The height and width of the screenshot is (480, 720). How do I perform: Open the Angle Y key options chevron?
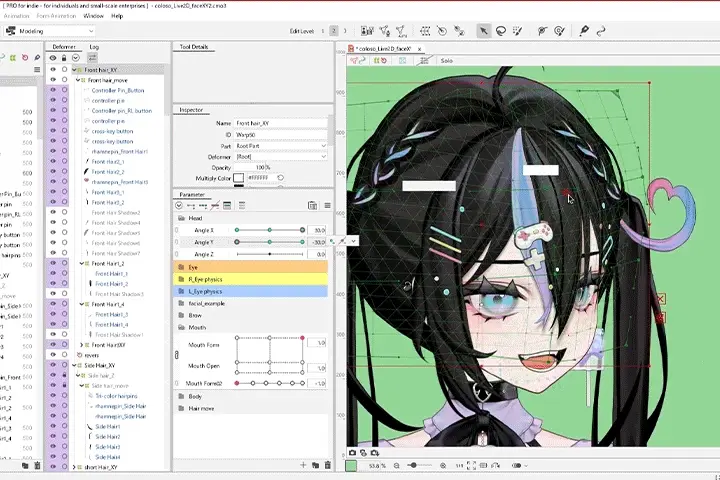(353, 241)
